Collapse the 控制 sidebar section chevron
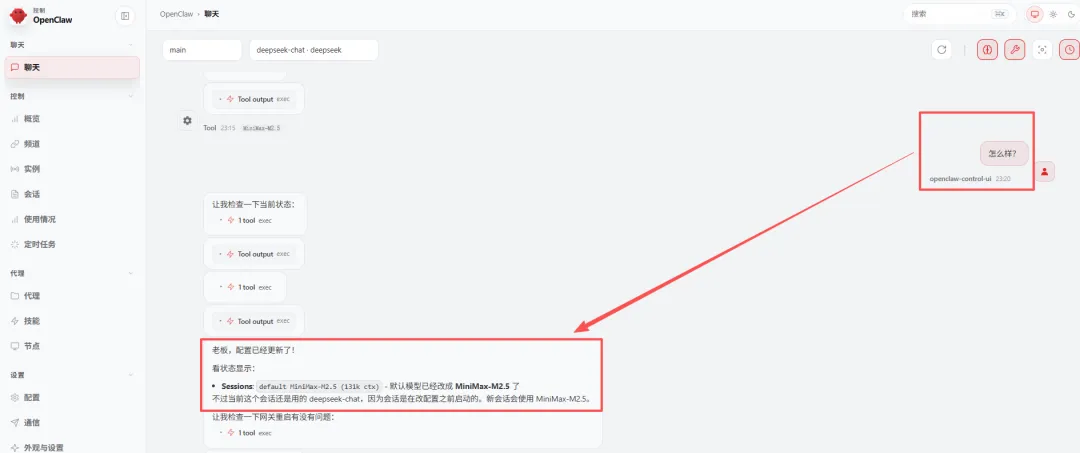Viewport: 1080px width, 453px height. (x=131, y=96)
